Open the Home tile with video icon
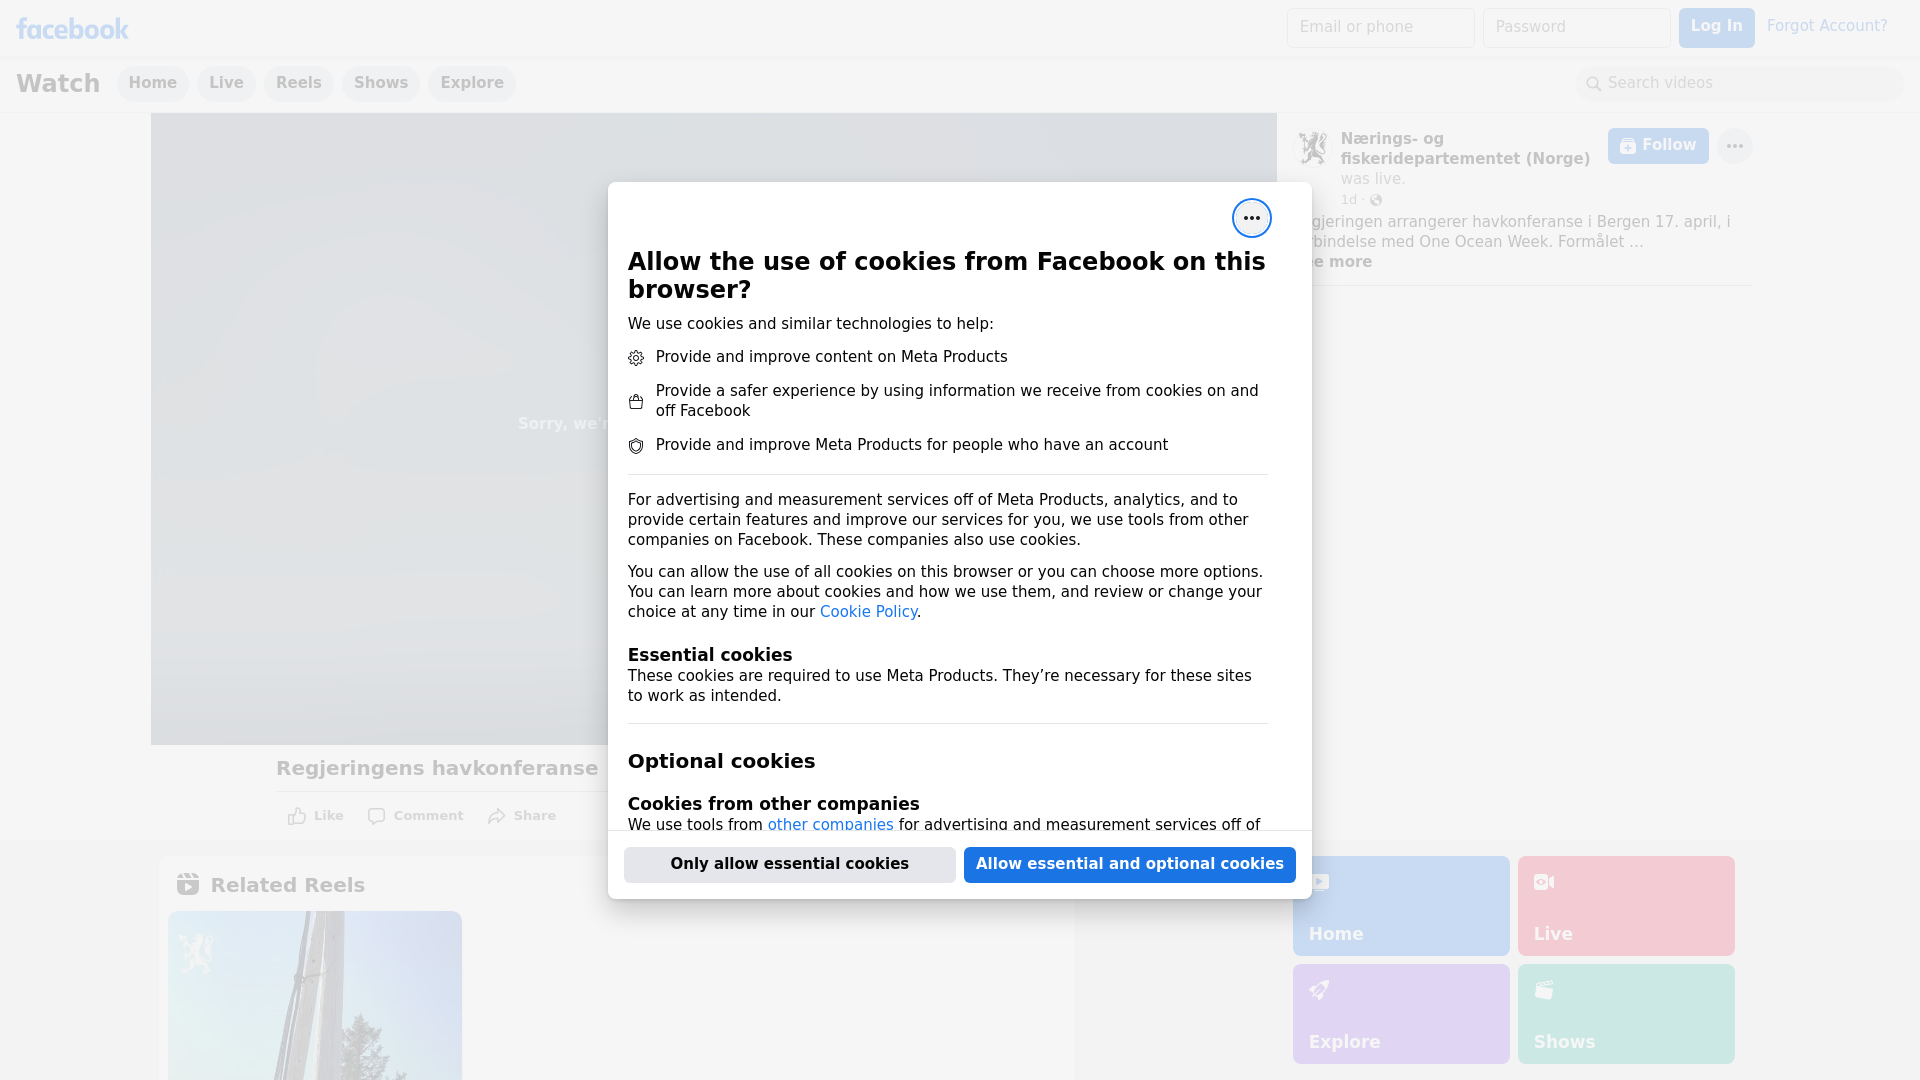The height and width of the screenshot is (1080, 1920). (1401, 906)
